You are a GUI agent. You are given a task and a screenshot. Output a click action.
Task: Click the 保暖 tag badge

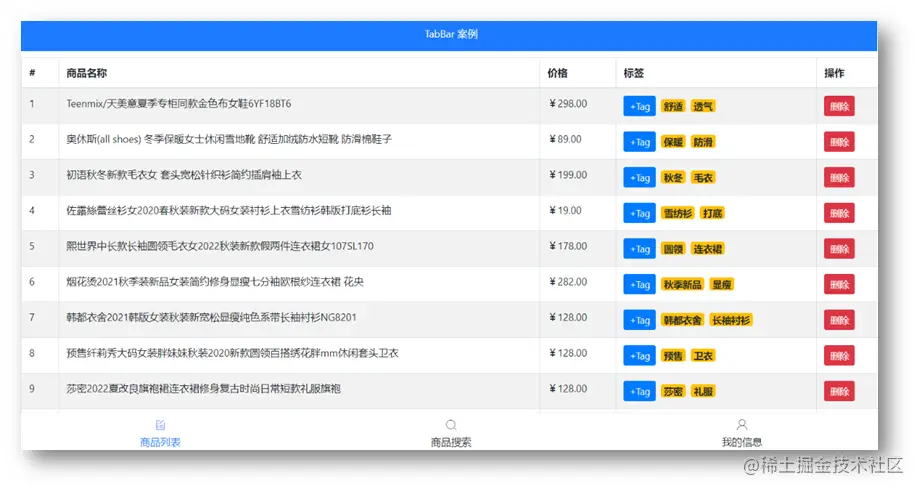coord(673,142)
